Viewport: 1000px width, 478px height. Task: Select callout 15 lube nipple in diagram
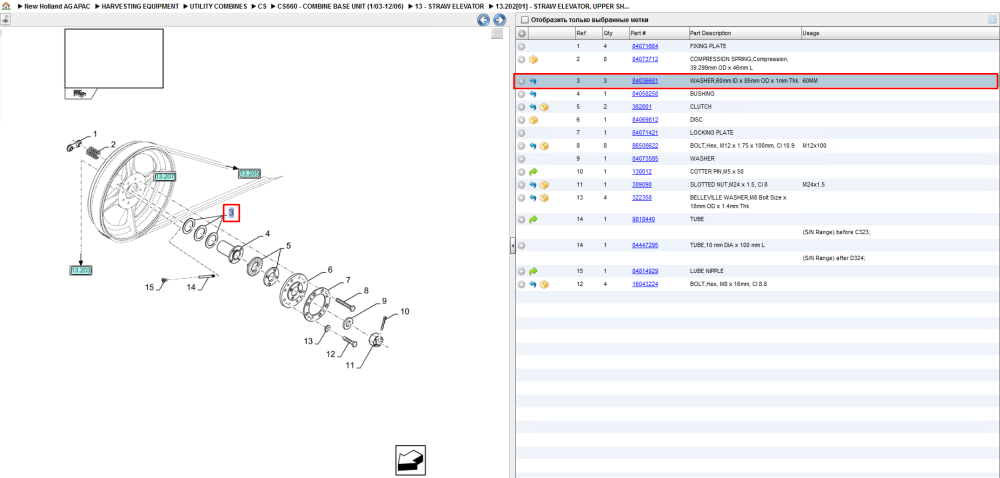(x=150, y=288)
